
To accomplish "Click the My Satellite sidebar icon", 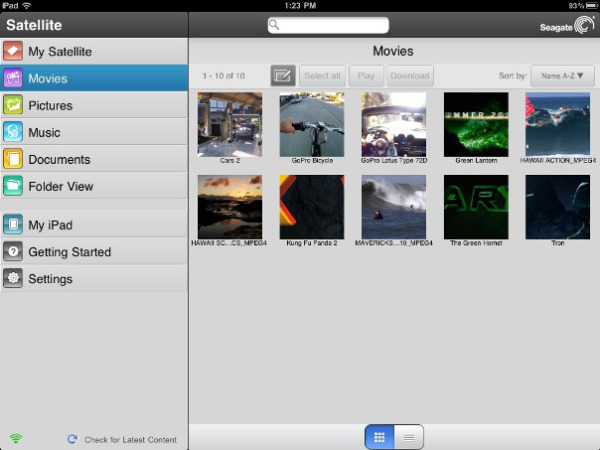I will pos(13,51).
